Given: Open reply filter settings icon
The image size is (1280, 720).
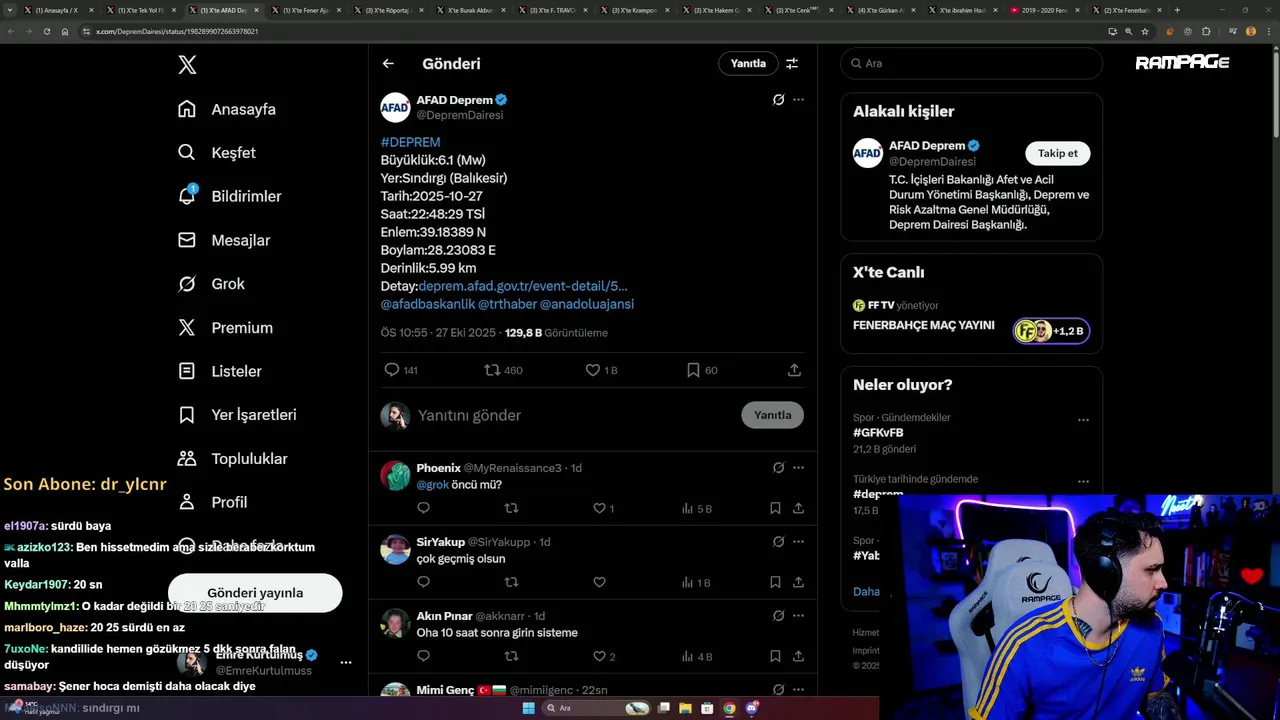Looking at the screenshot, I should [792, 63].
